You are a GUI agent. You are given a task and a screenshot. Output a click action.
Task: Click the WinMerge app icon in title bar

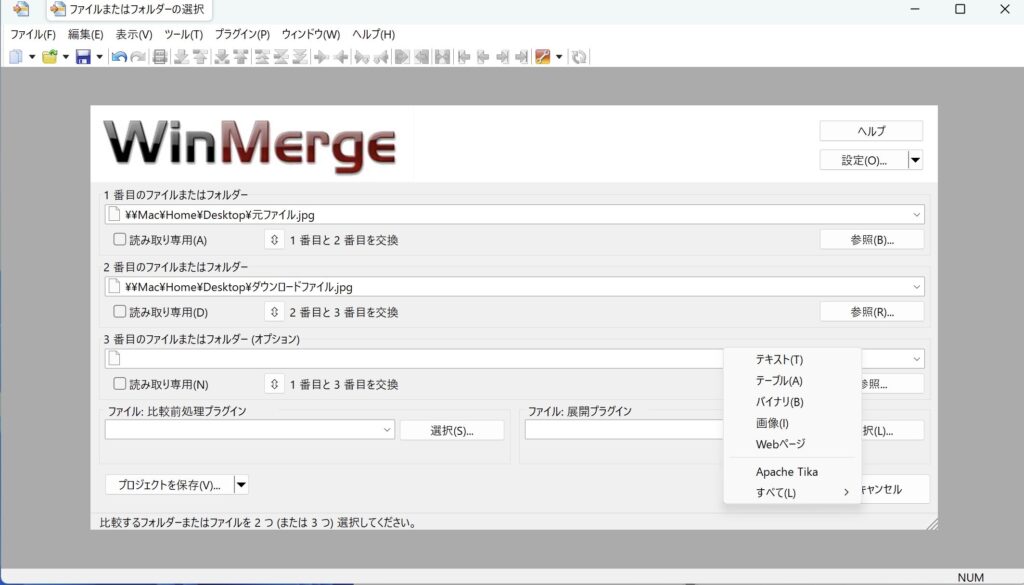[21, 9]
